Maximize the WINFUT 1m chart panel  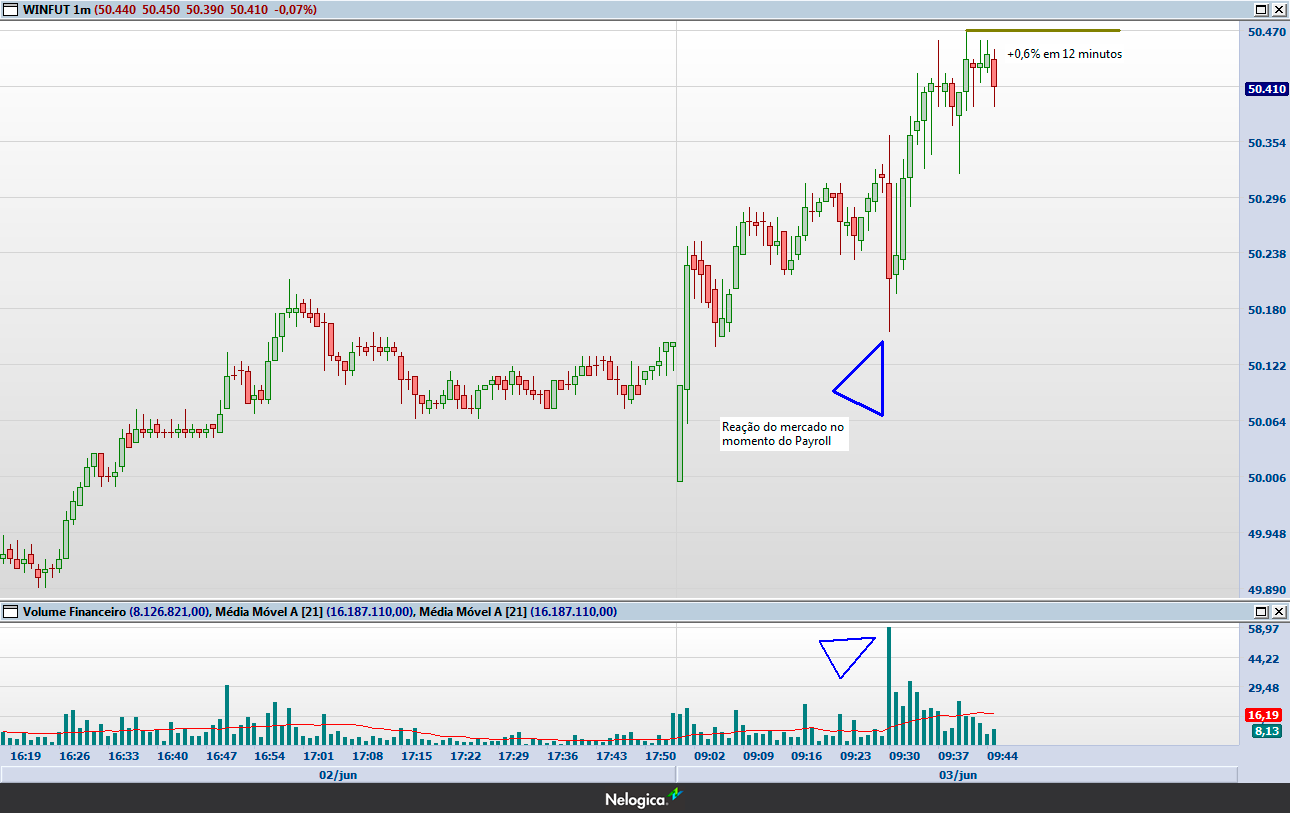point(1261,9)
